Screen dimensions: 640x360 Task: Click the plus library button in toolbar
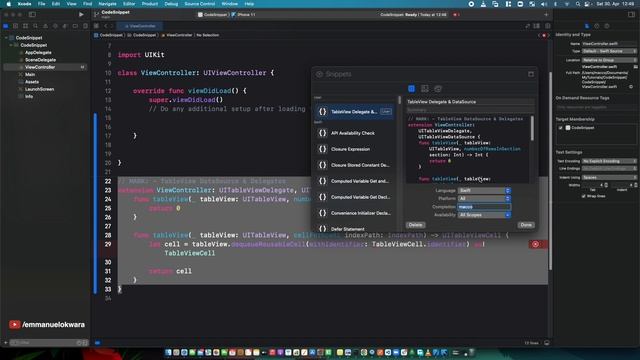coord(546,14)
